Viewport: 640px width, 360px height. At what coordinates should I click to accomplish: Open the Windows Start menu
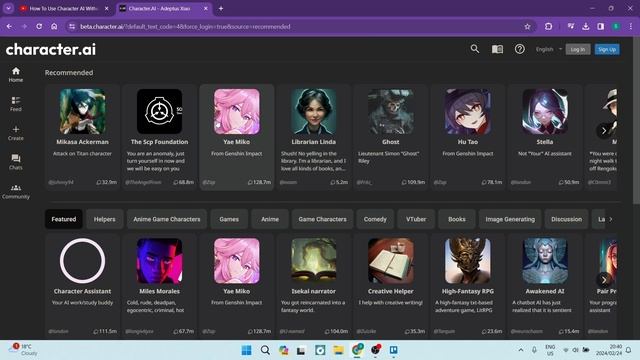click(x=247, y=350)
